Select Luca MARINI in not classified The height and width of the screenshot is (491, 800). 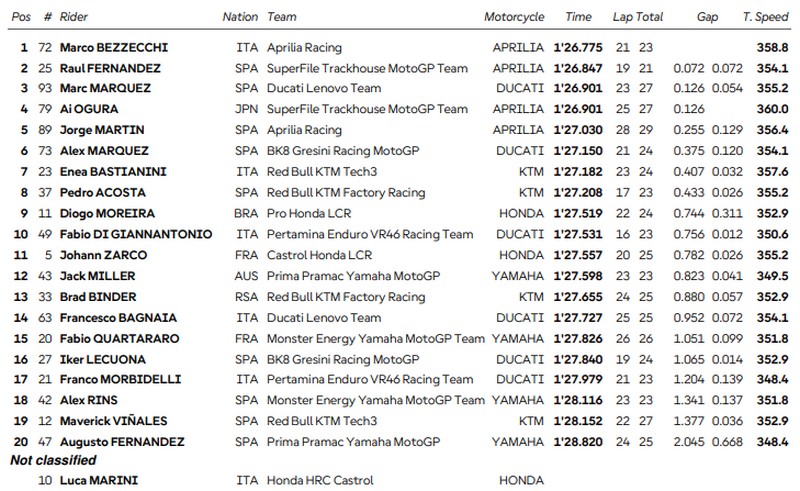(x=98, y=480)
